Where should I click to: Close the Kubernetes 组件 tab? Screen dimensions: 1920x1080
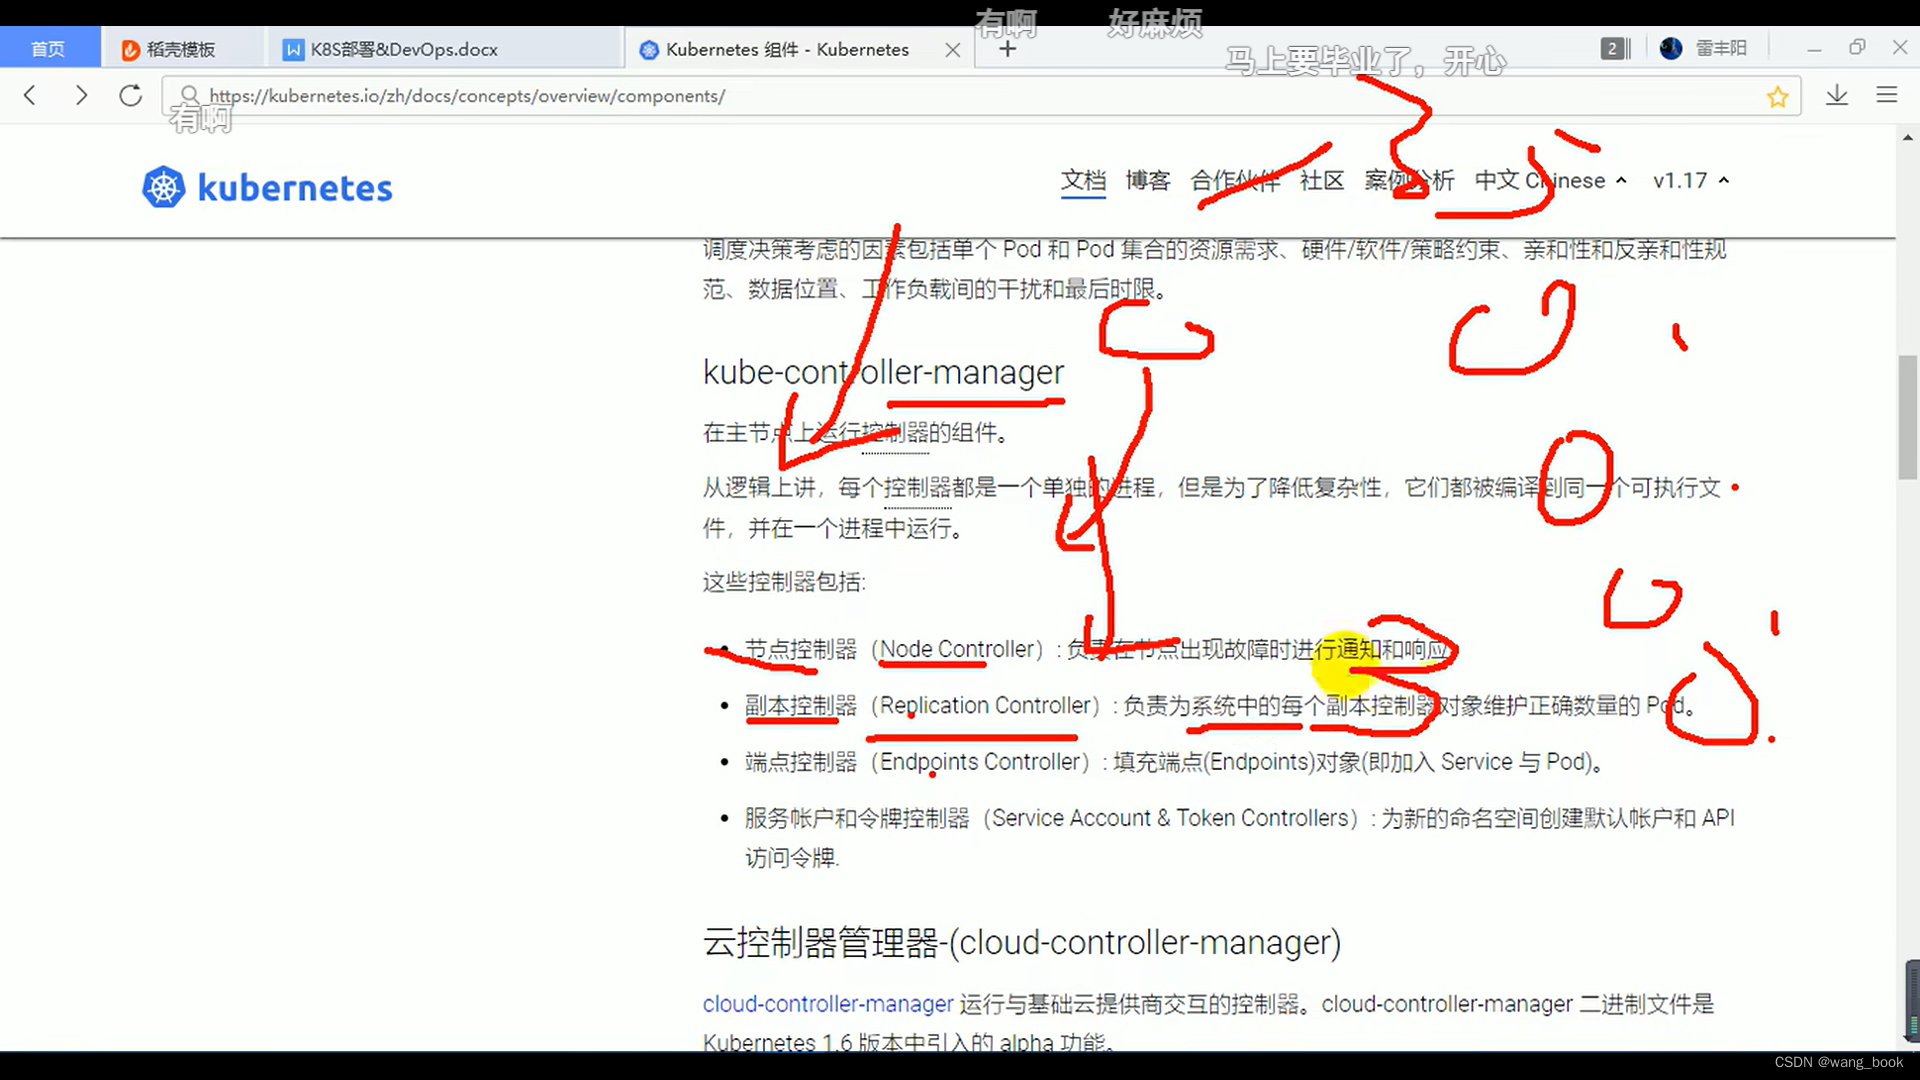point(953,50)
